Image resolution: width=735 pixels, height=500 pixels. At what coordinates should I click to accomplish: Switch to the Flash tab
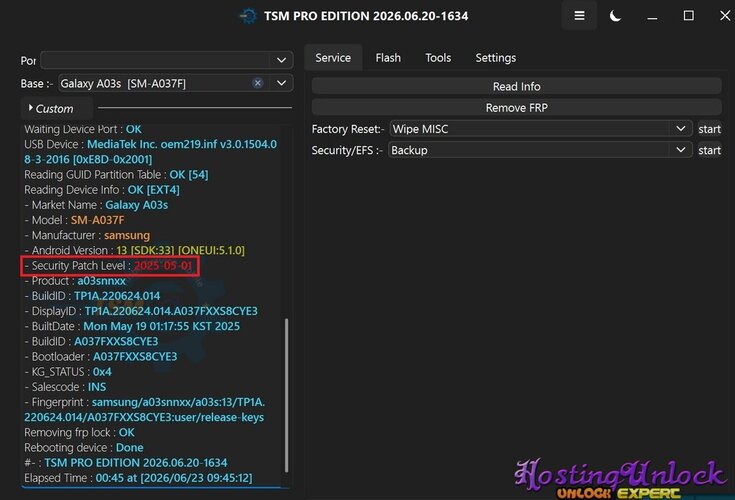click(x=388, y=58)
